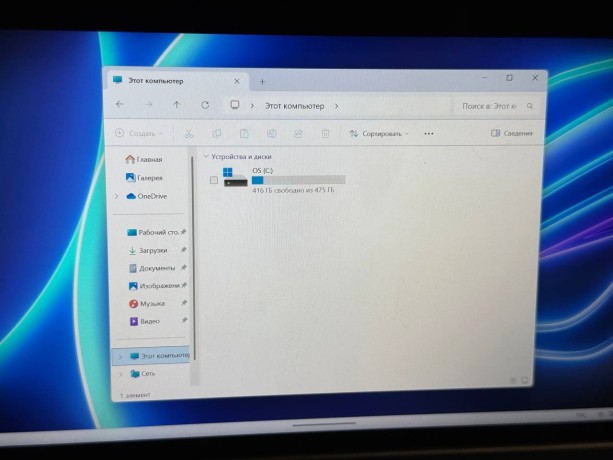This screenshot has height=460, width=613.
Task: Tick the checkbox beside OS (C:) drive
Action: pyautogui.click(x=214, y=180)
